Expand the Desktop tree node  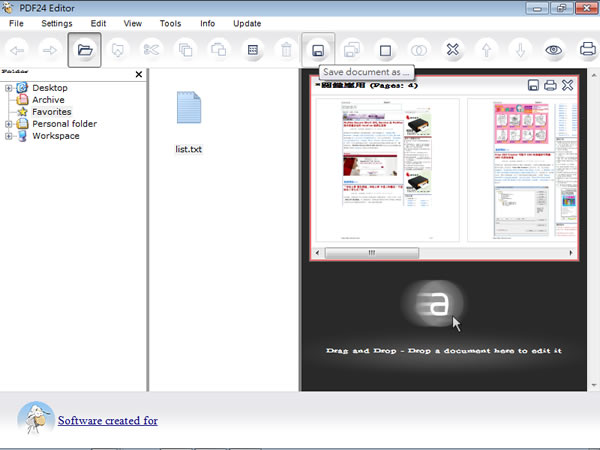[x=9, y=88]
